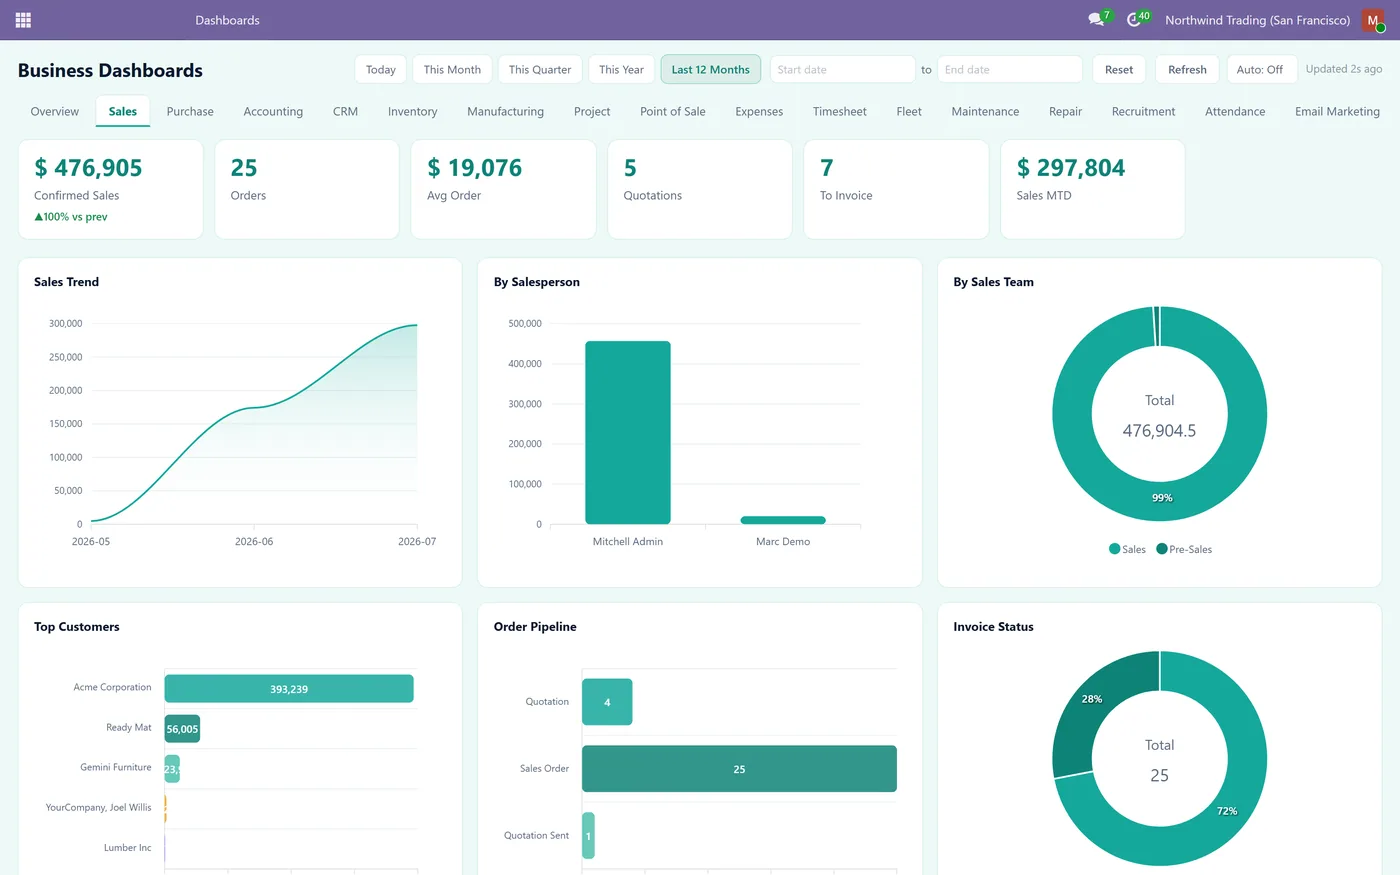Click the Sales Order bar showing 25
The width and height of the screenshot is (1400, 875).
coord(739,769)
